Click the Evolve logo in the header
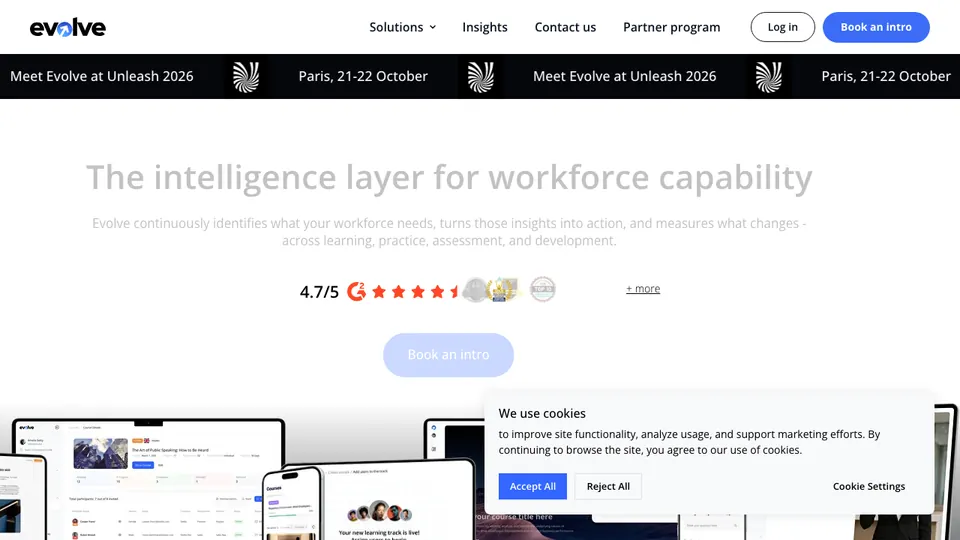This screenshot has width=960, height=540. click(67, 27)
